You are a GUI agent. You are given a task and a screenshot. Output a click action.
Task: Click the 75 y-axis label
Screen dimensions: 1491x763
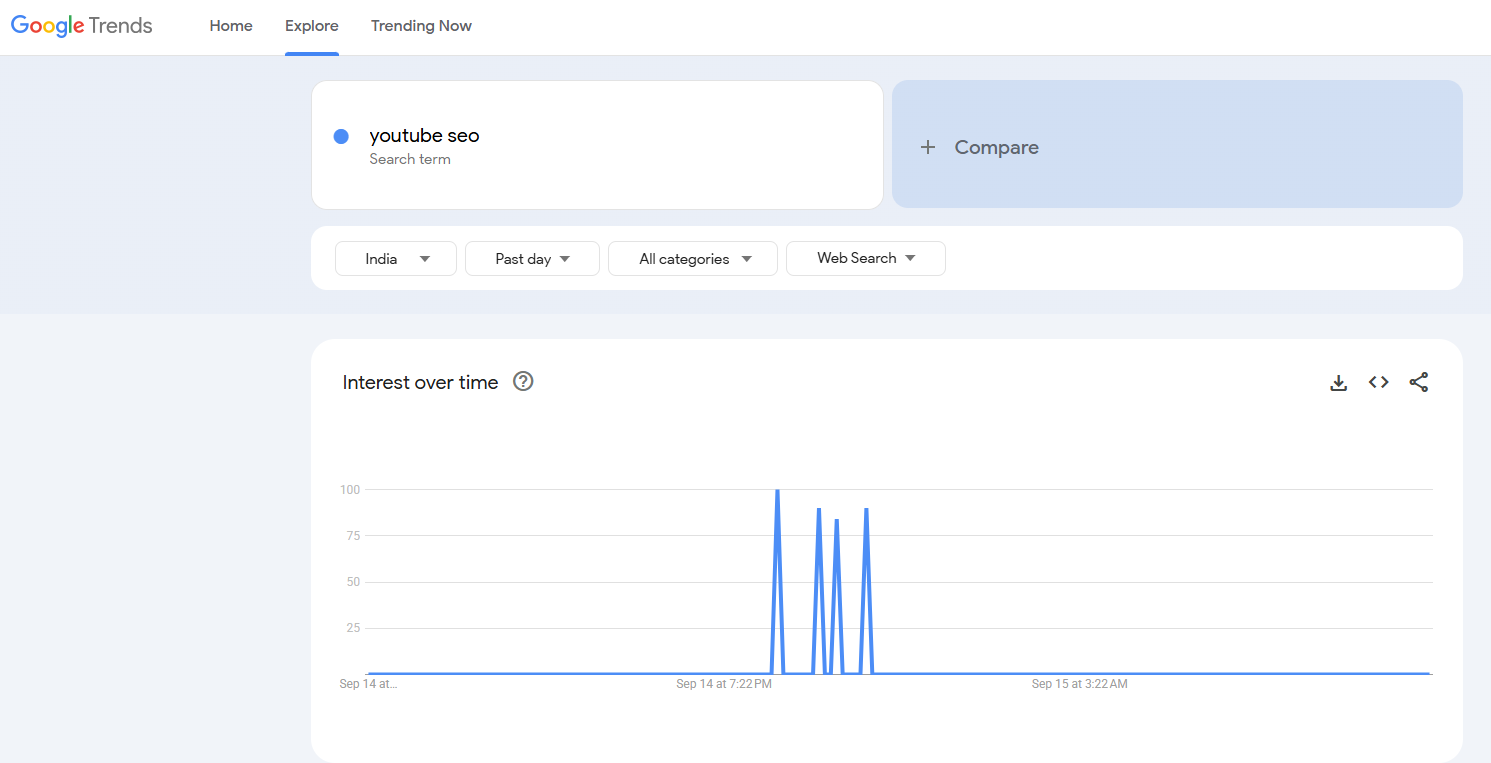(353, 536)
